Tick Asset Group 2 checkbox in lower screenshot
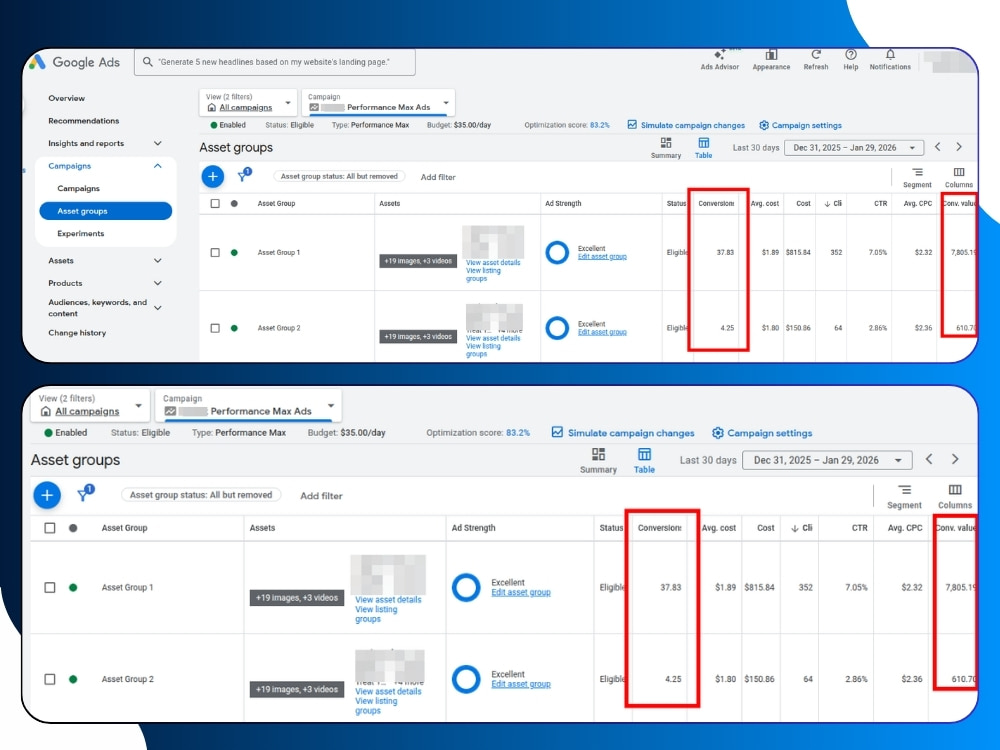 pyautogui.click(x=50, y=679)
